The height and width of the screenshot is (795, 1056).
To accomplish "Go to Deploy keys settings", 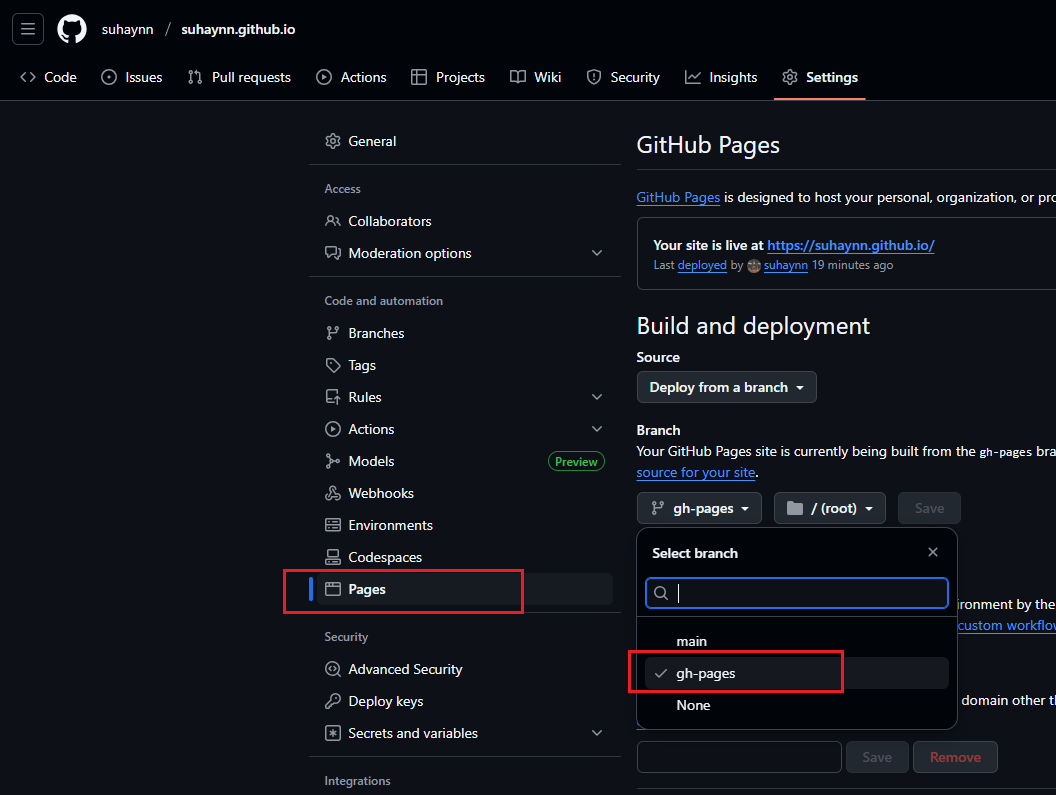I will pos(385,701).
